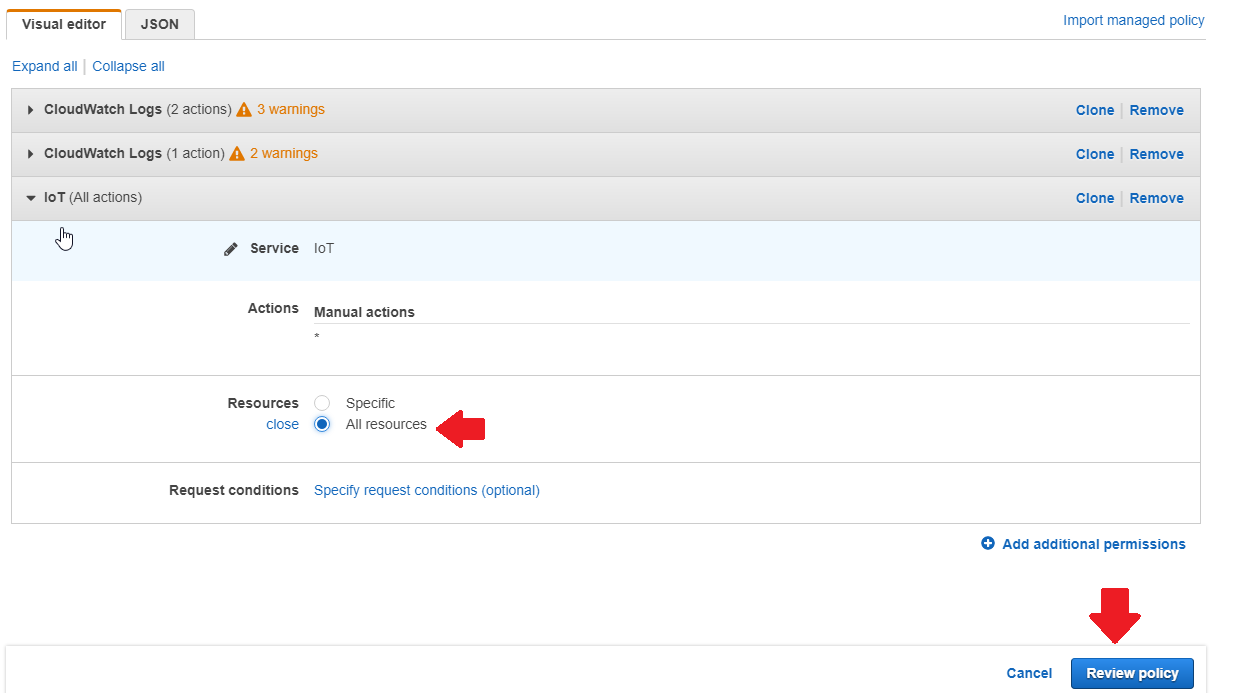
Task: Select the Specific resources radio button
Action: [x=322, y=403]
